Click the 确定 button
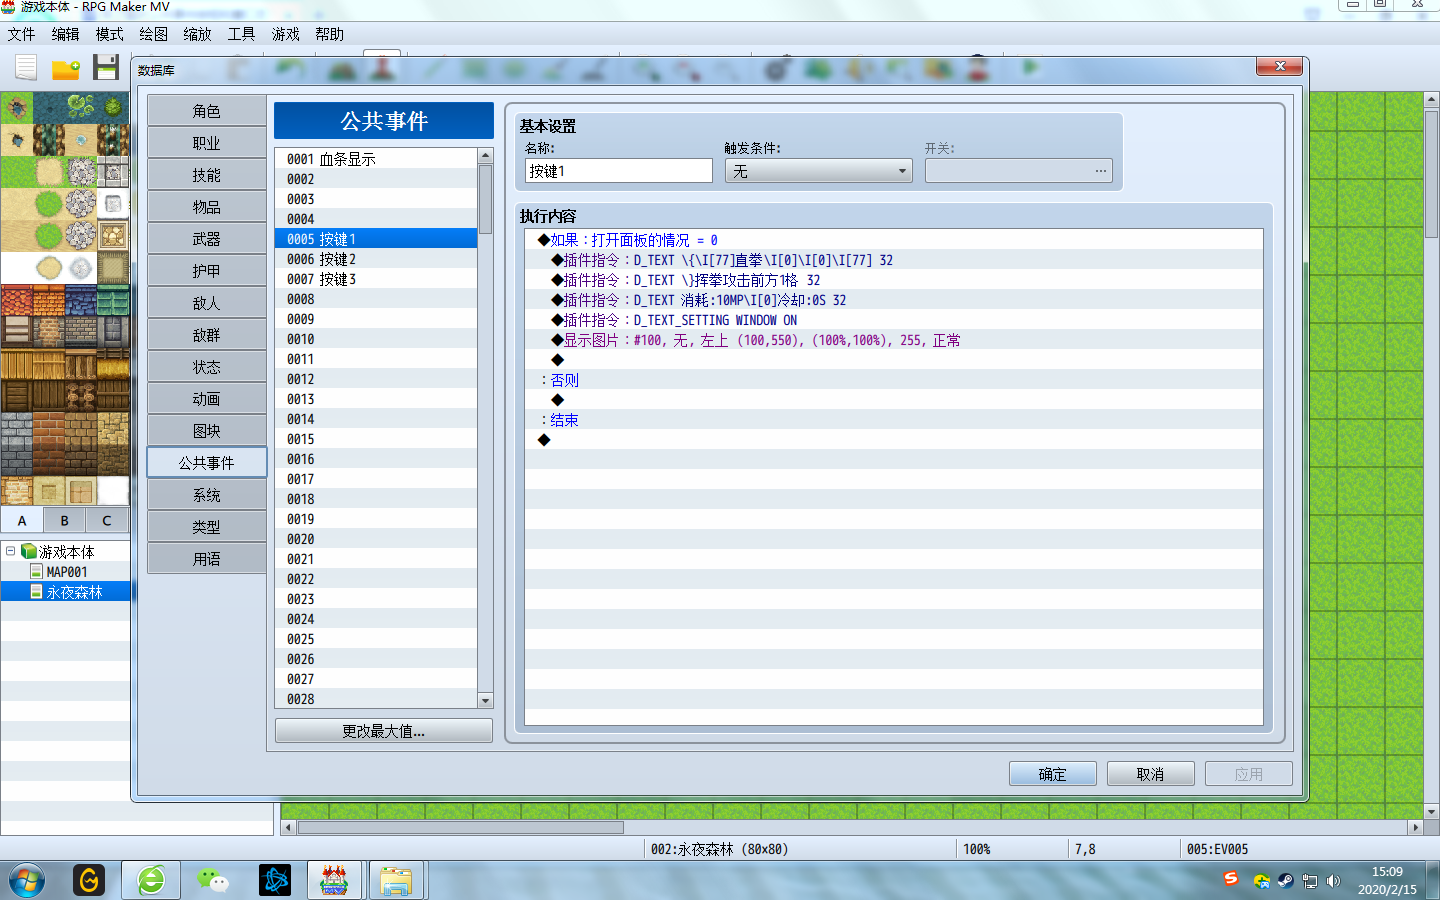Screen dimensions: 1440x900 click(1052, 774)
